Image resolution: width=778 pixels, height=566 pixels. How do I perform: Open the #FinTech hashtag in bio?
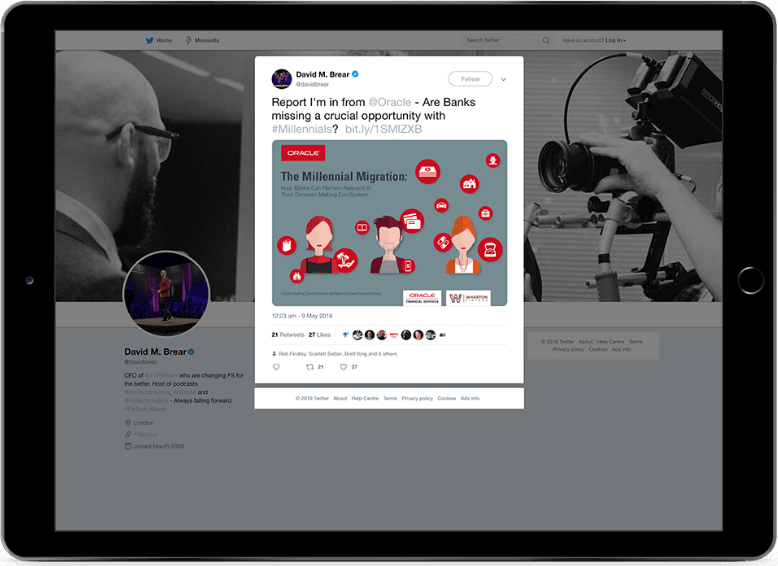136,409
